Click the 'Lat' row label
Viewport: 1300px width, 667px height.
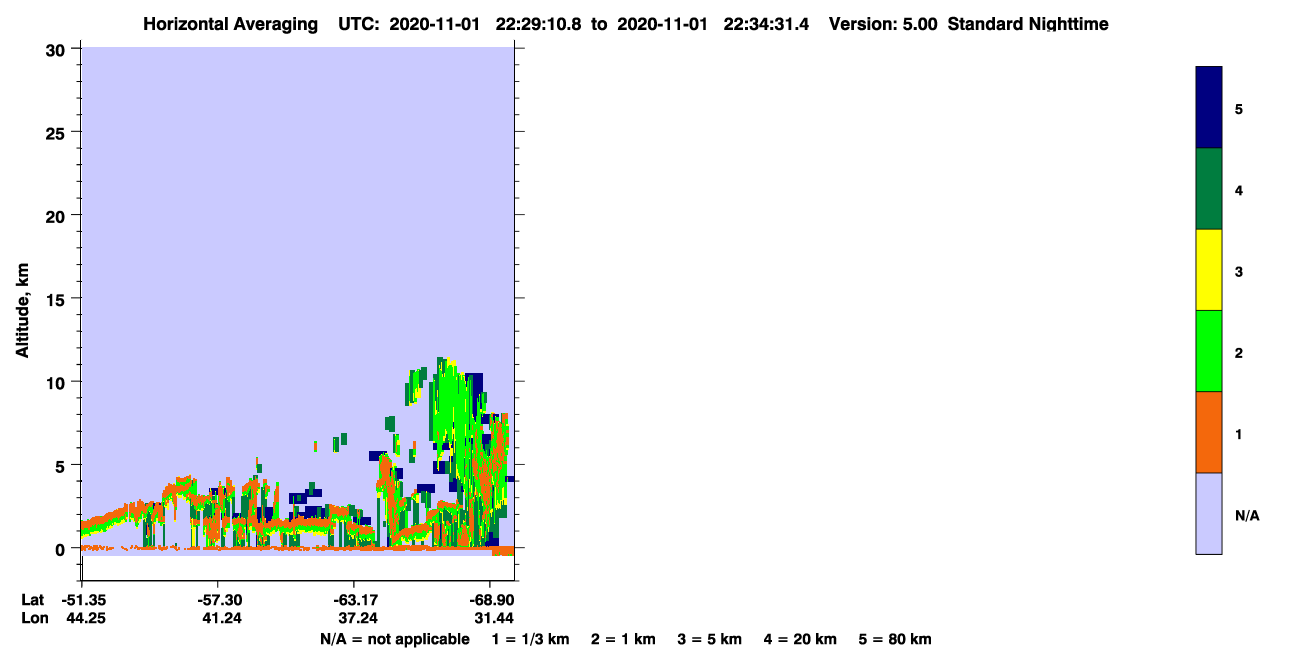tap(32, 599)
